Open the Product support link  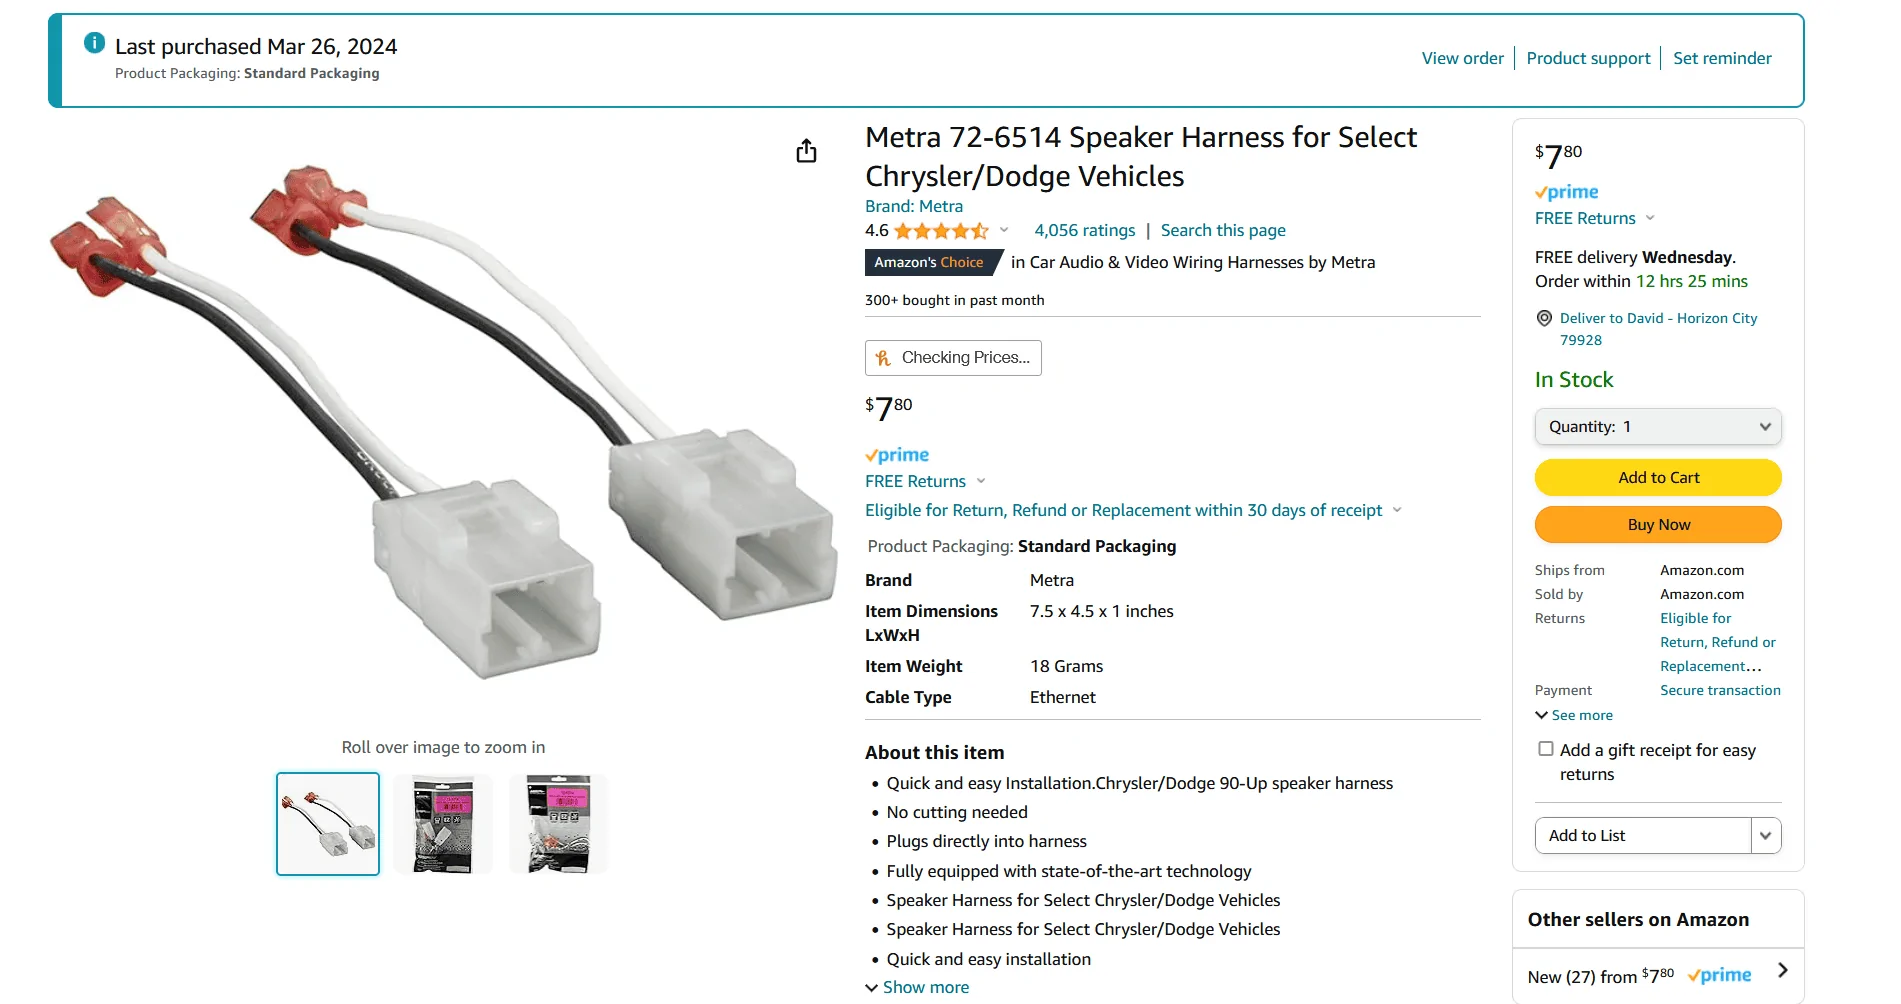1588,58
